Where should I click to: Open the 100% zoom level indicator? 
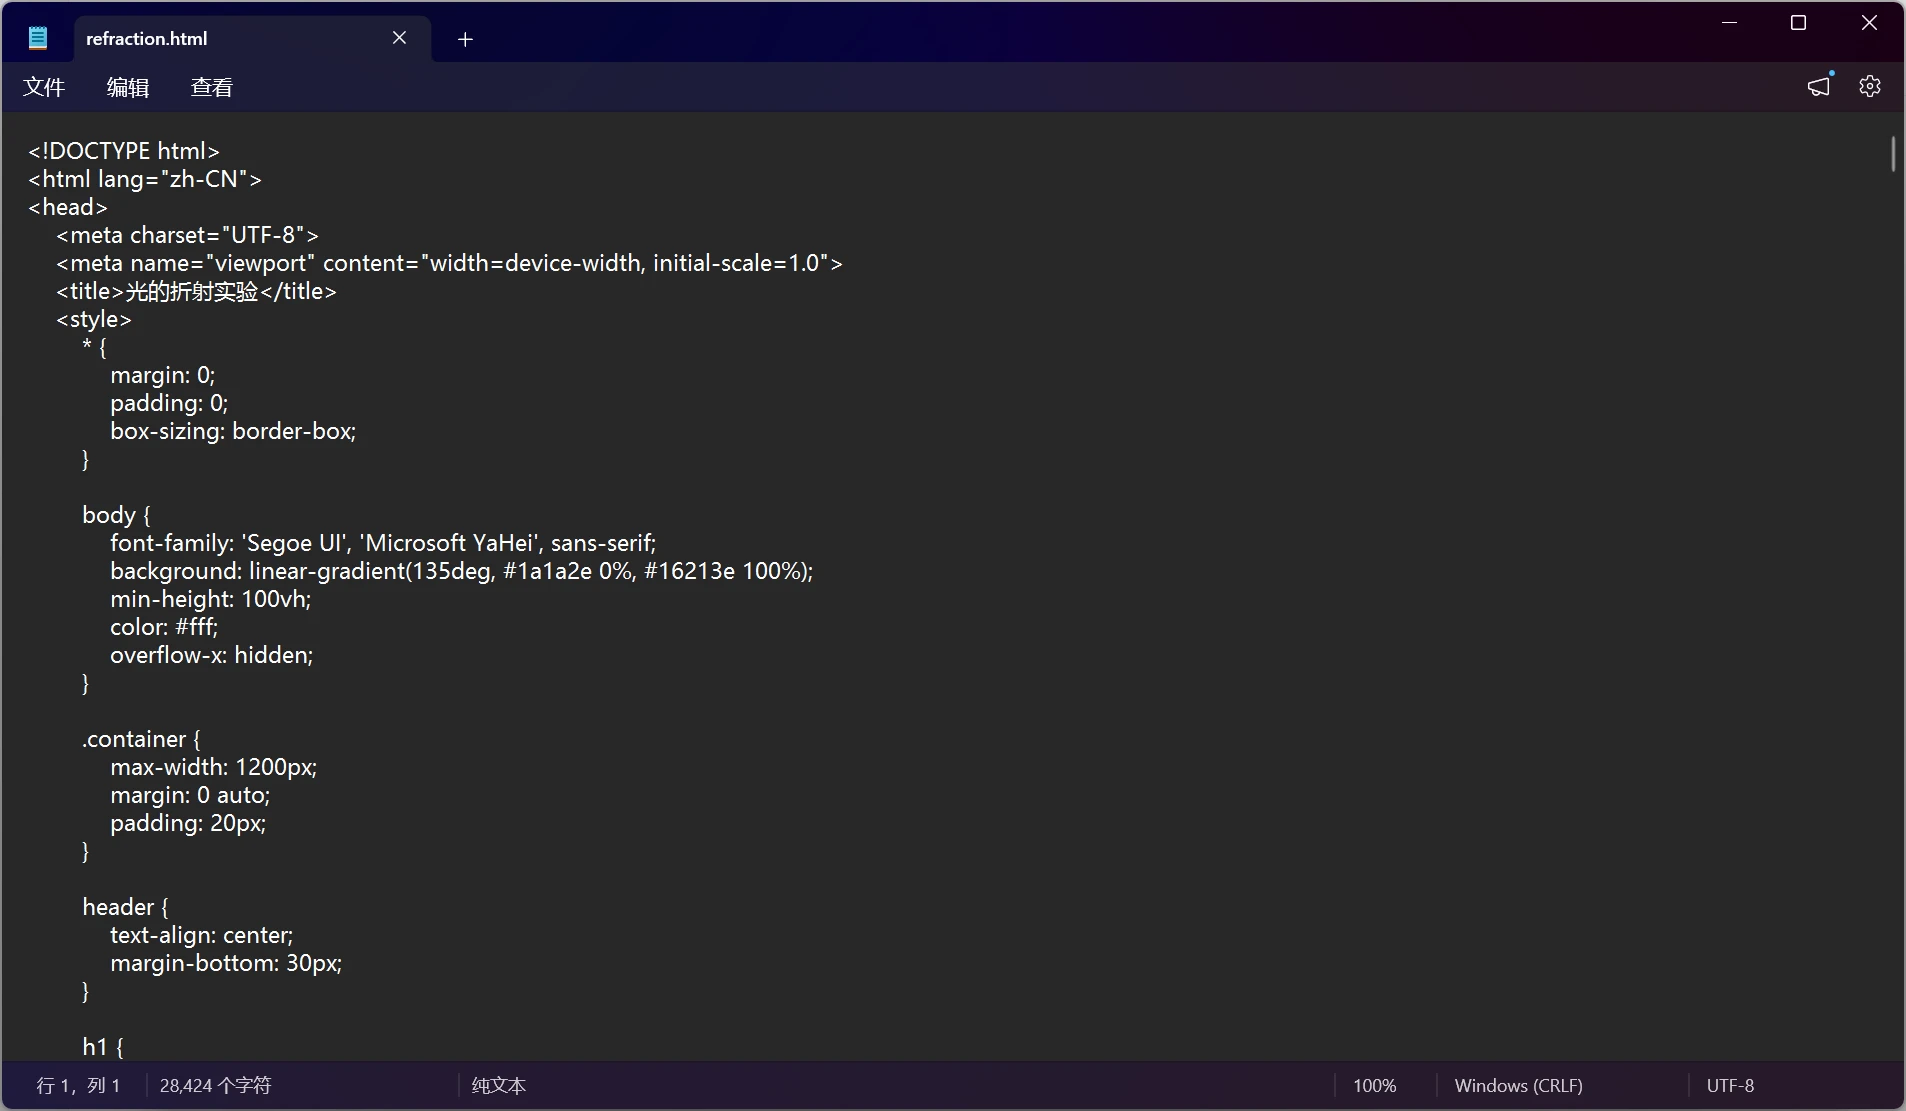[1374, 1086]
